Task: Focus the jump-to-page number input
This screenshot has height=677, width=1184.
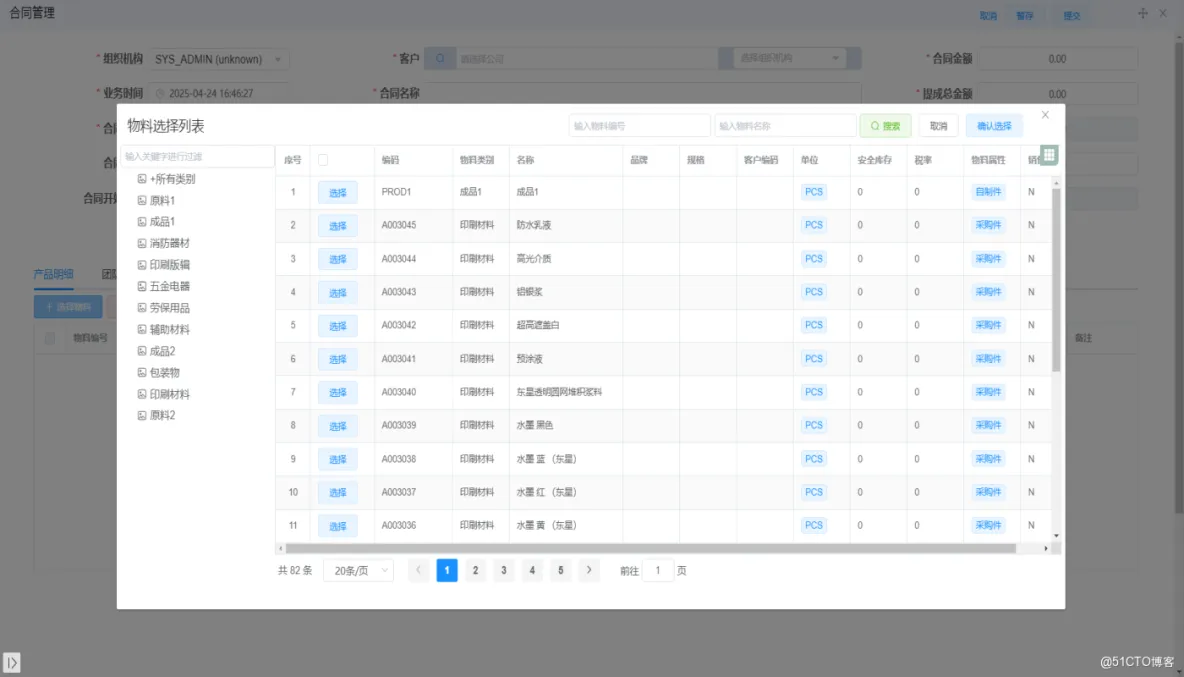Action: click(x=658, y=571)
